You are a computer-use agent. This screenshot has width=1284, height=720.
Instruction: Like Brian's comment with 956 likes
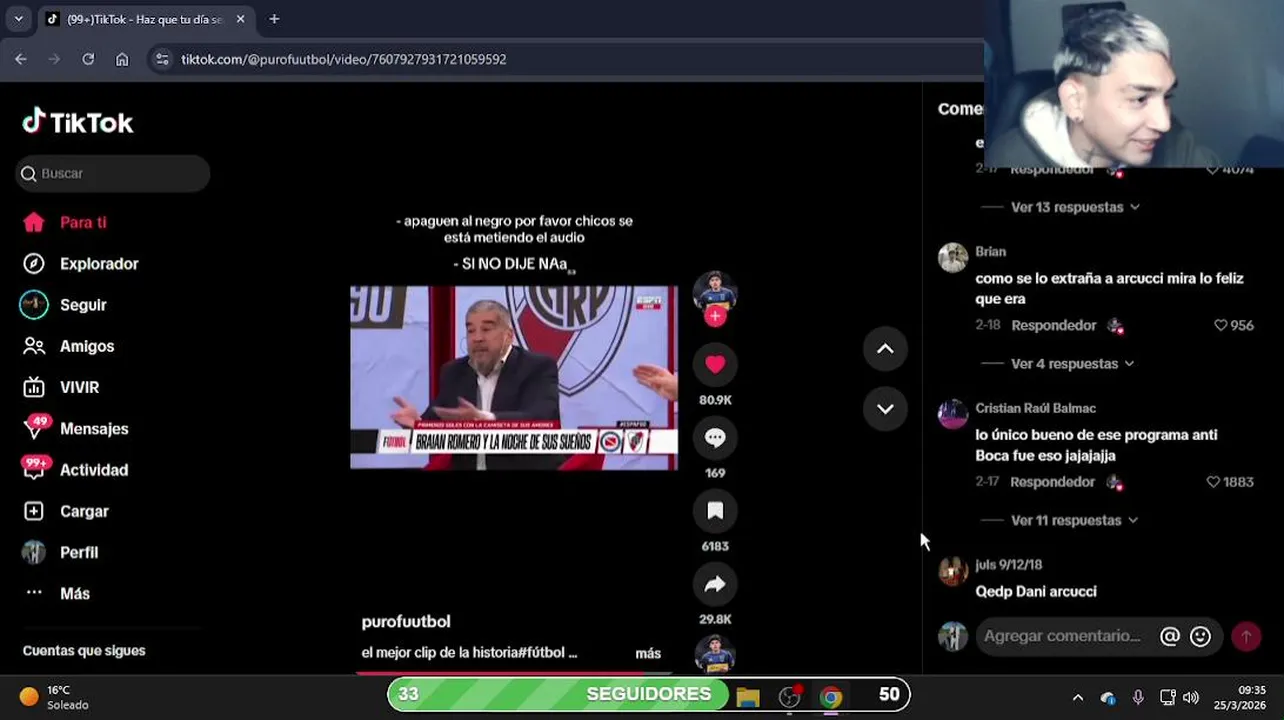(x=1220, y=325)
